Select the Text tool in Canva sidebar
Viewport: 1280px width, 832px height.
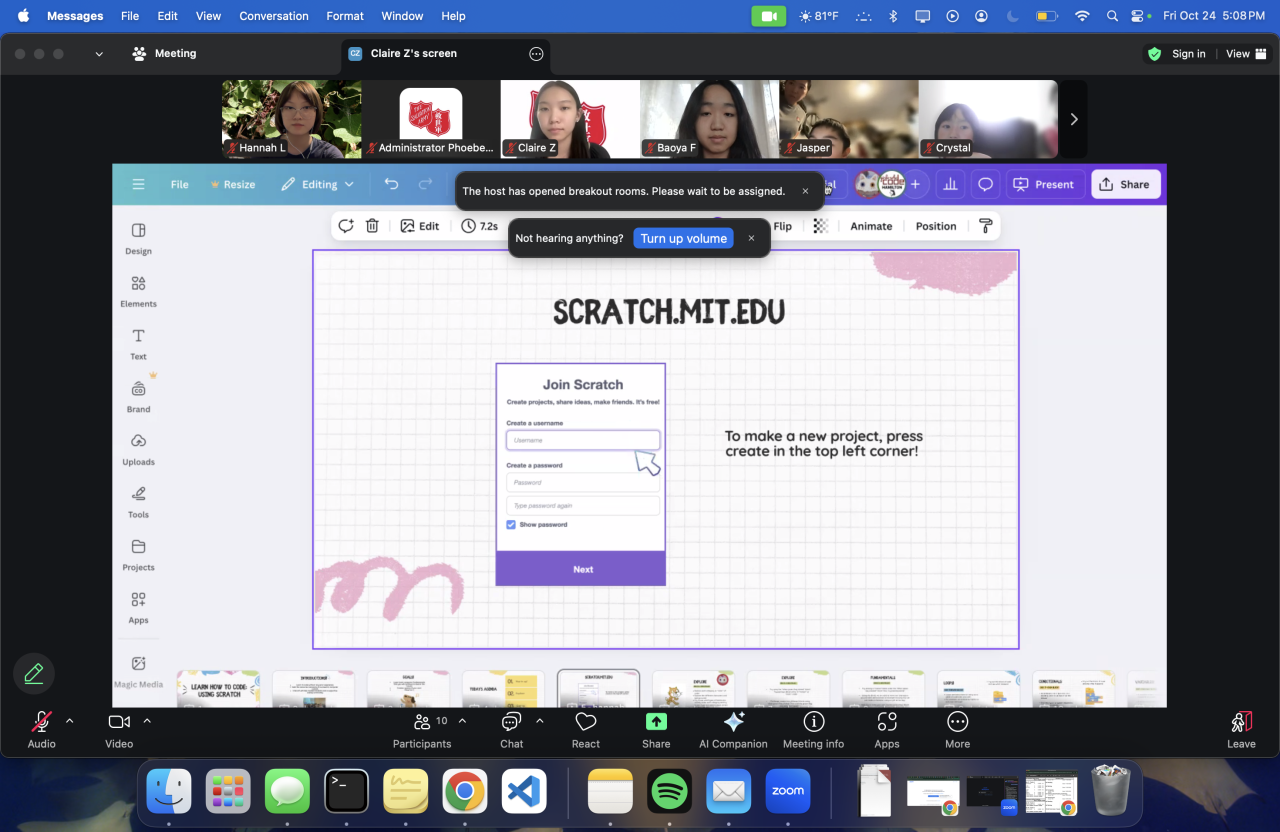click(x=139, y=344)
